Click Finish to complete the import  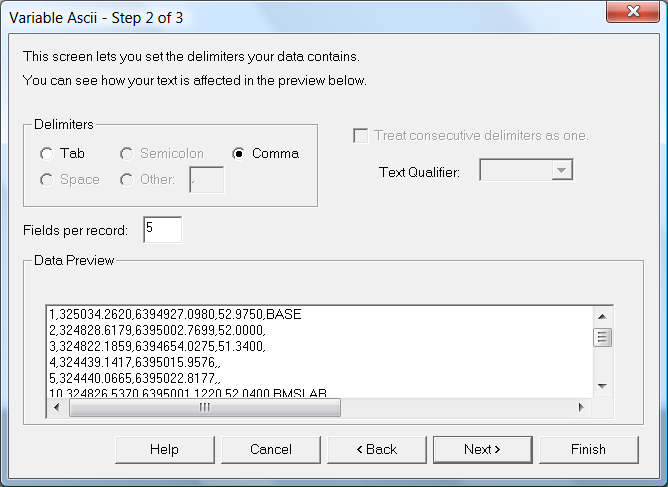588,450
